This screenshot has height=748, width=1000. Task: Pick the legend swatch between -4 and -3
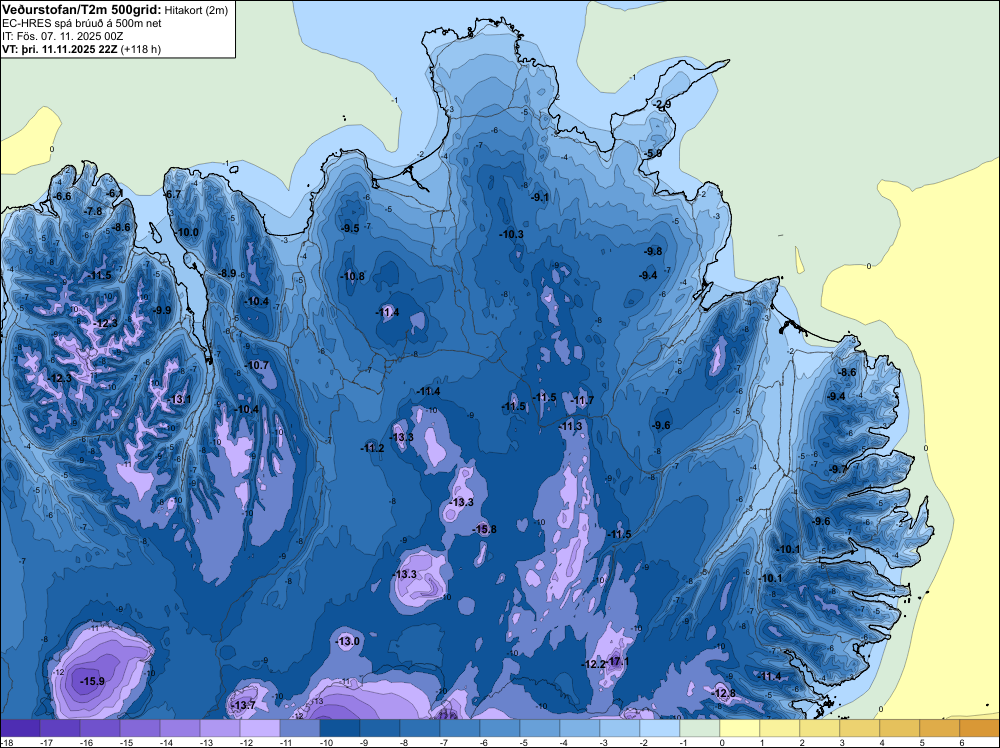tap(580, 728)
